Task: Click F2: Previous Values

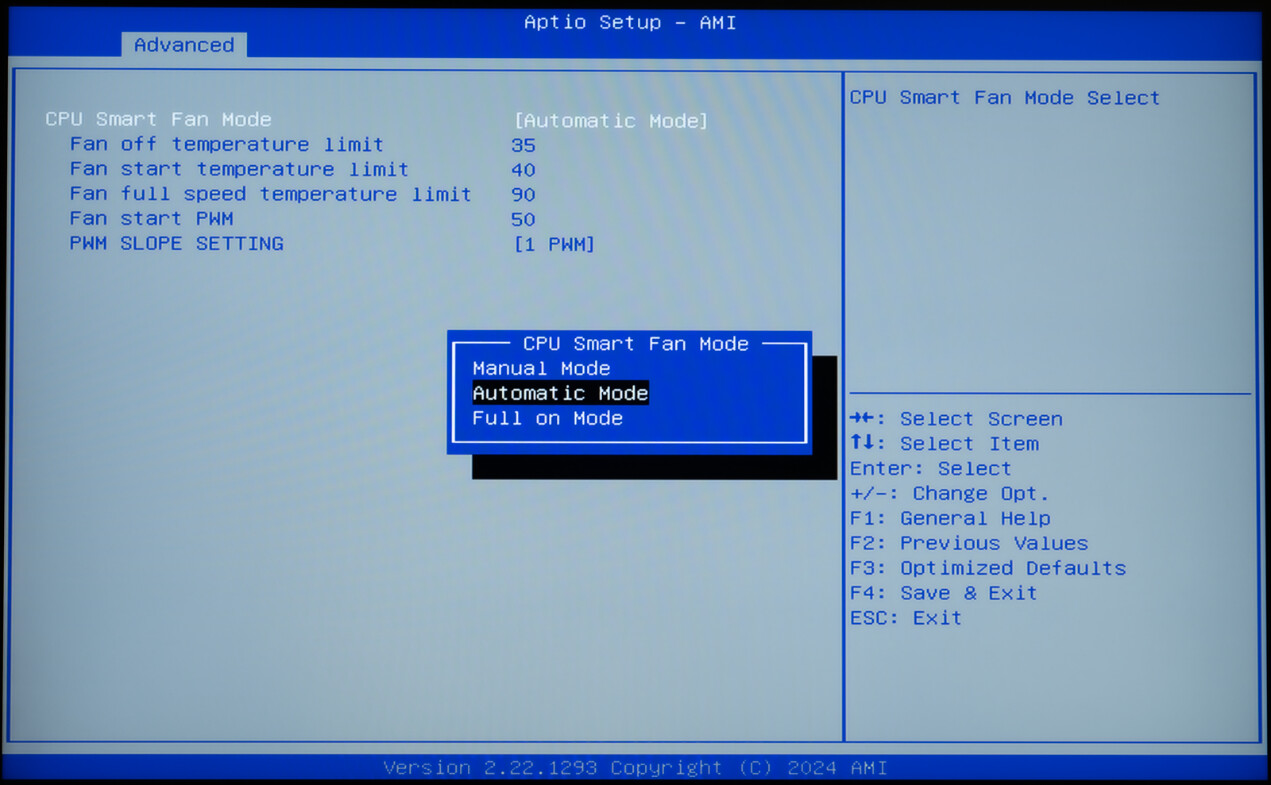Action: (x=968, y=544)
